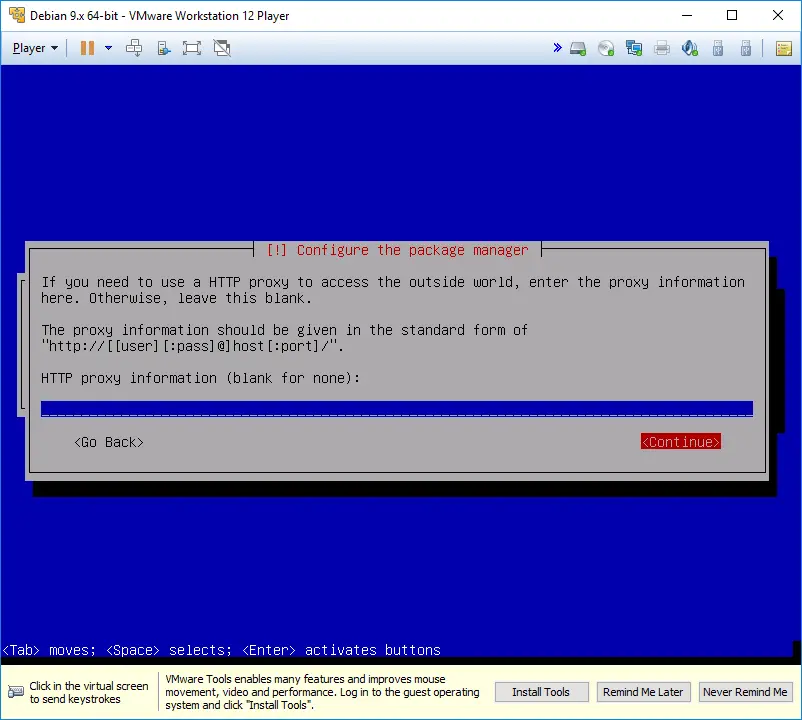Click the VMware Player title bar icon
Viewport: 802px width, 720px height.
17,15
